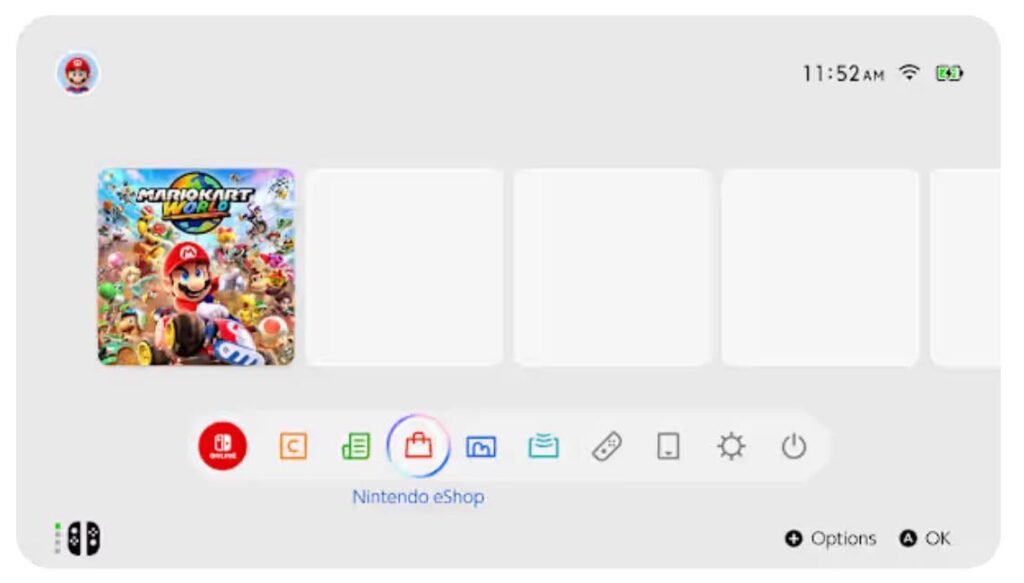Click the Joy-Con status icon bottom left

[x=78, y=538]
